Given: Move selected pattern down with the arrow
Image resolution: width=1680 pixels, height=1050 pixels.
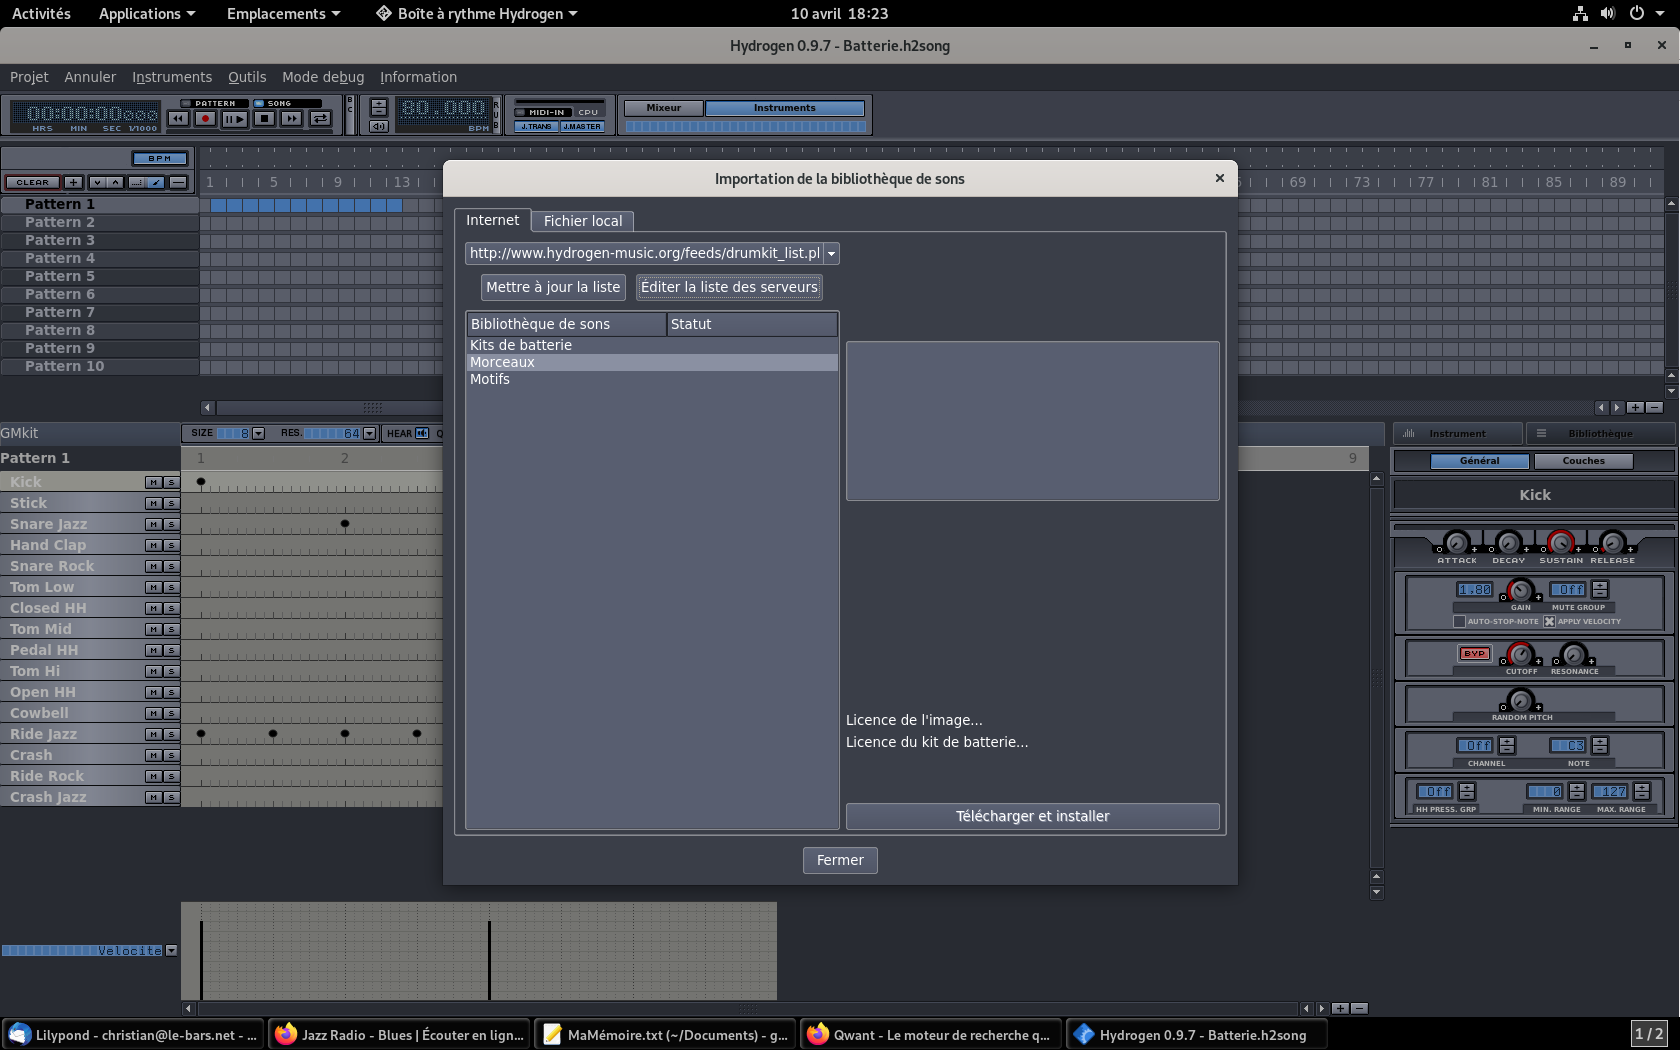Looking at the screenshot, I should [97, 183].
